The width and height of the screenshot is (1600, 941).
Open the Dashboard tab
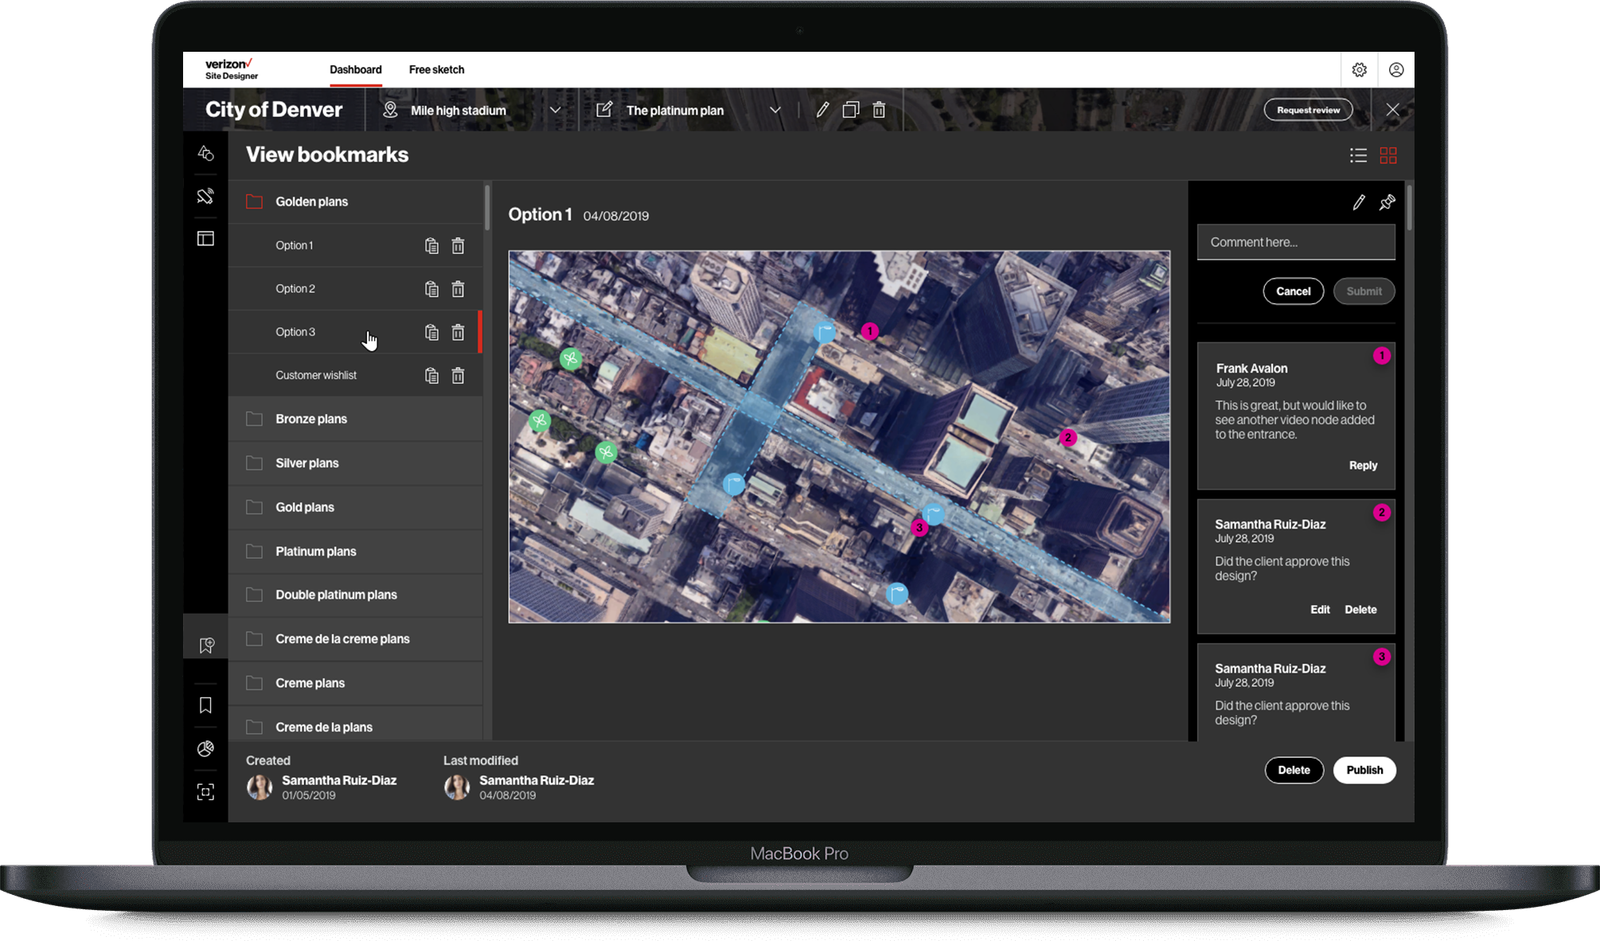point(356,70)
